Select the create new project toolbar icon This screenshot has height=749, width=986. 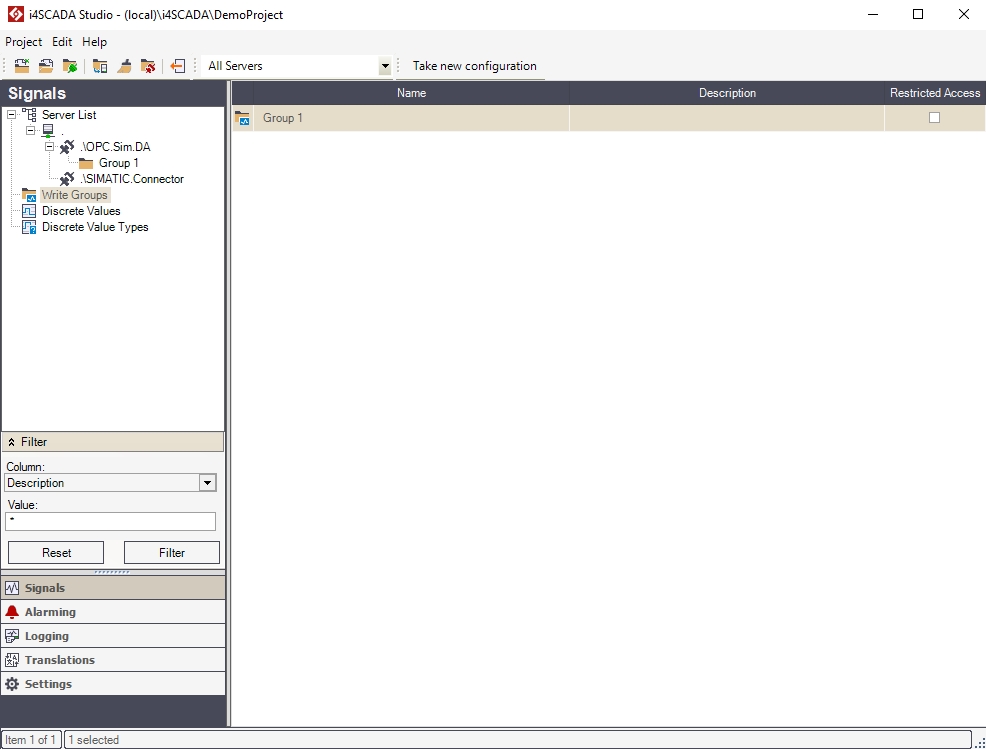pos(21,66)
